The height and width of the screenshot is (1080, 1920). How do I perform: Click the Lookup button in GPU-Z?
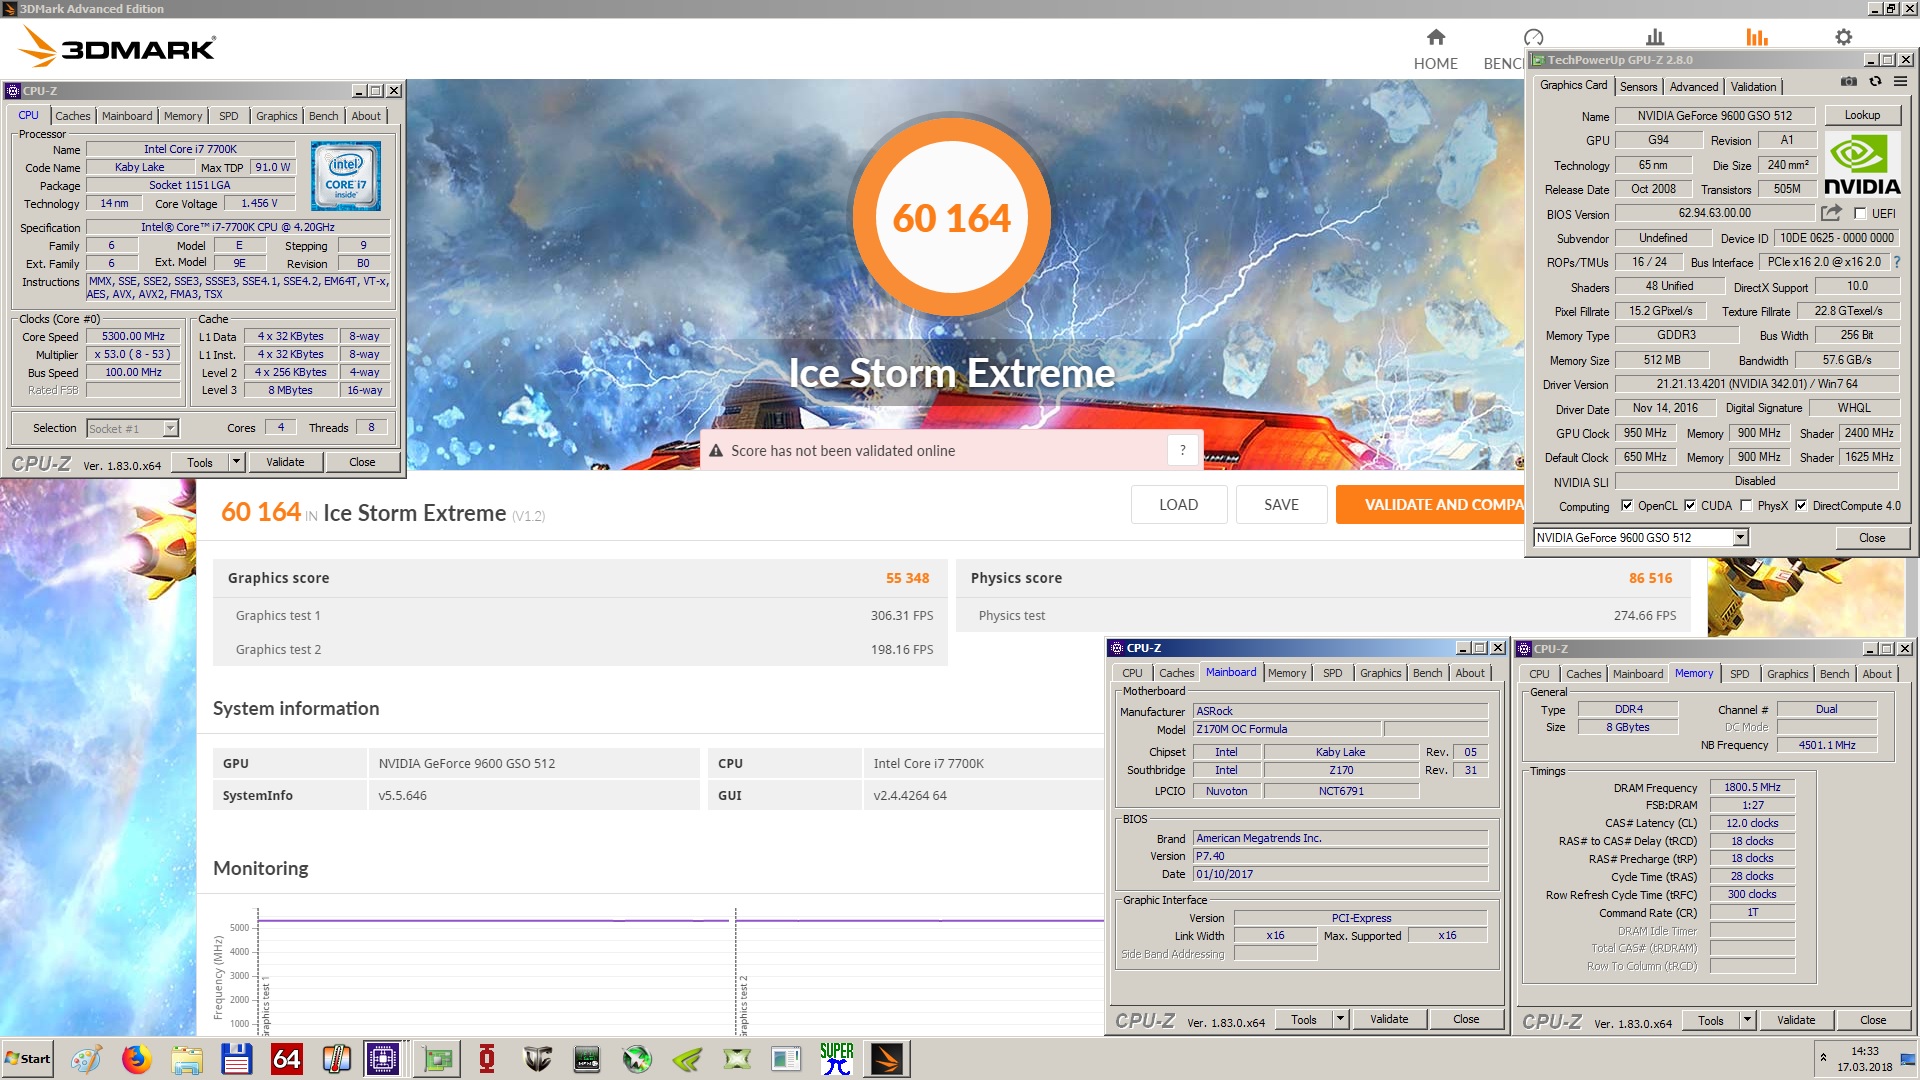click(1862, 115)
